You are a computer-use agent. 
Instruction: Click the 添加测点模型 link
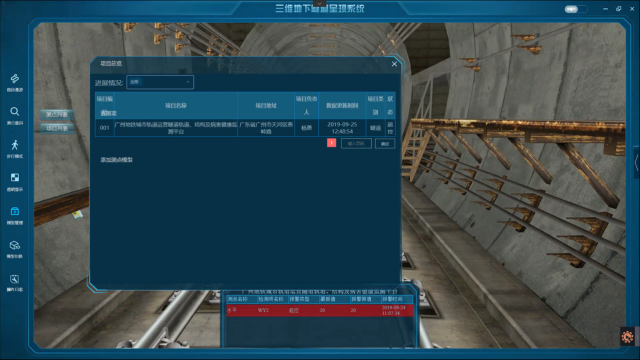116,160
